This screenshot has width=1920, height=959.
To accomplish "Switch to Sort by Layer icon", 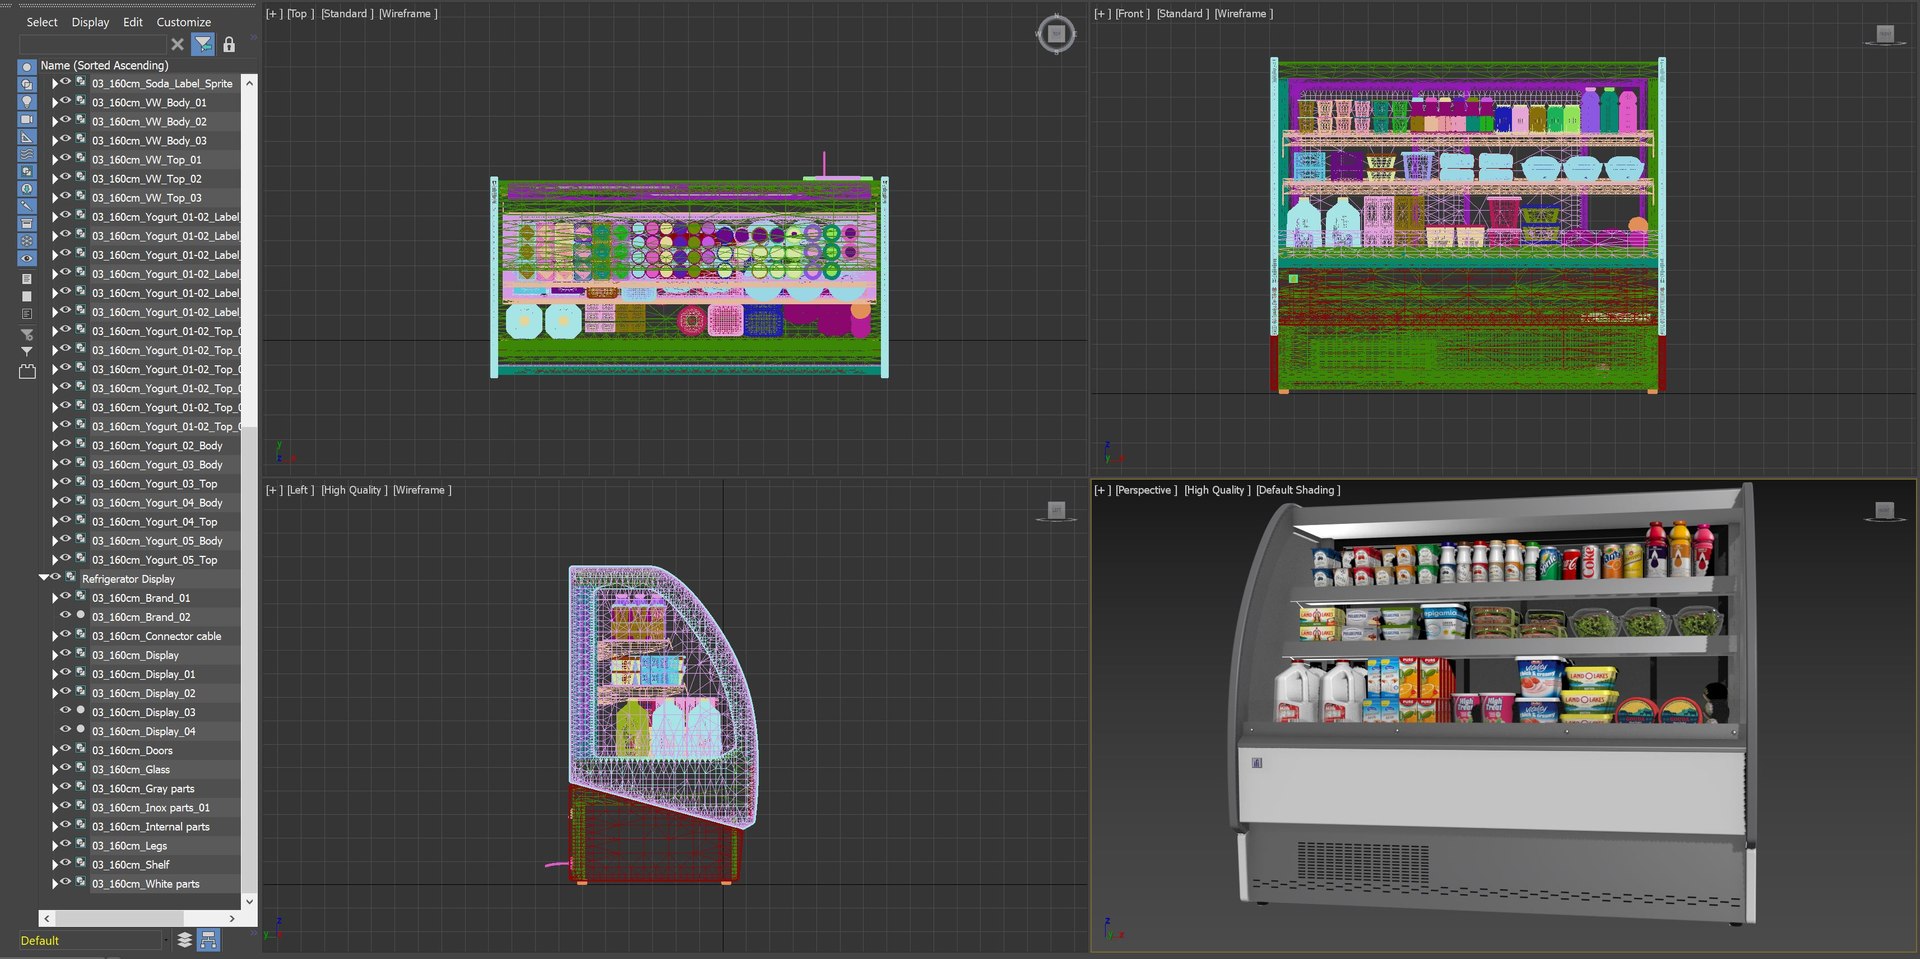I will click(x=185, y=940).
